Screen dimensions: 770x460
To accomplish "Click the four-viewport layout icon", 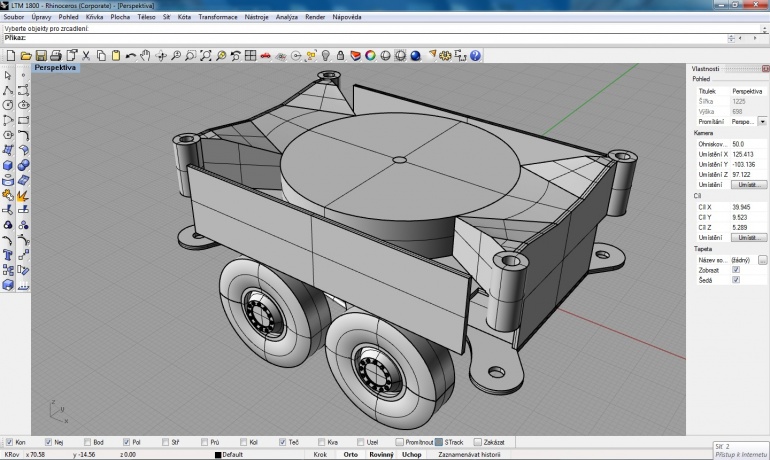I will tap(250, 55).
